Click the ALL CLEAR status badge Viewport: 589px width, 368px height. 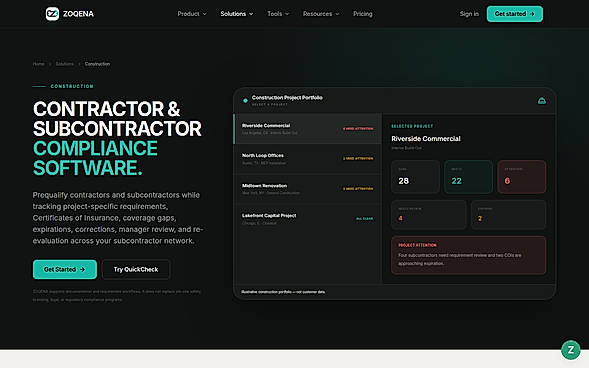point(364,219)
